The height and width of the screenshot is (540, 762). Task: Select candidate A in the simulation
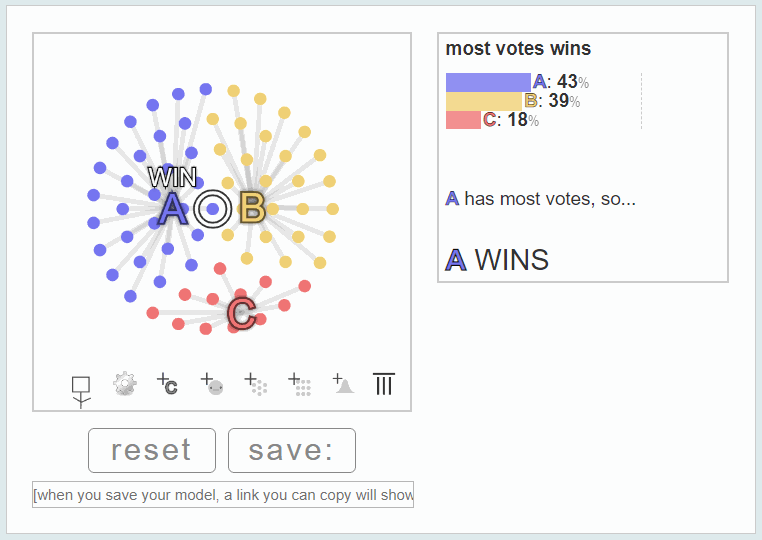[x=173, y=209]
